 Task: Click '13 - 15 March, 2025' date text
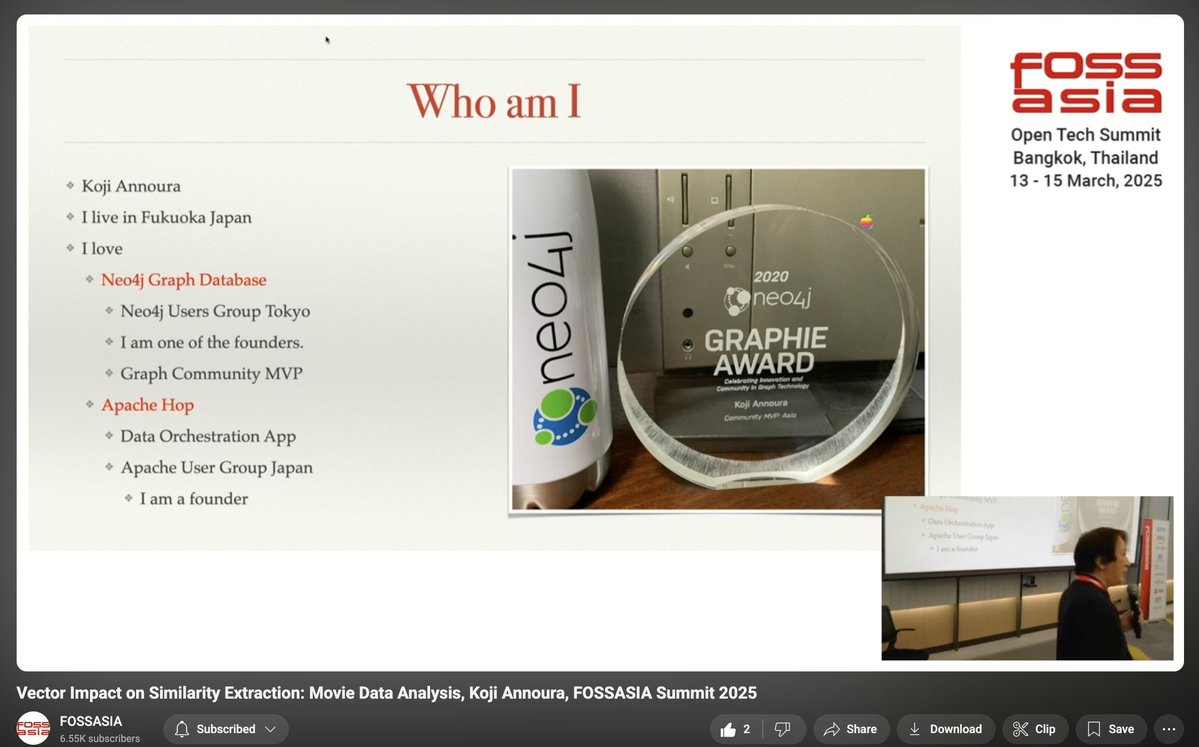point(1086,180)
